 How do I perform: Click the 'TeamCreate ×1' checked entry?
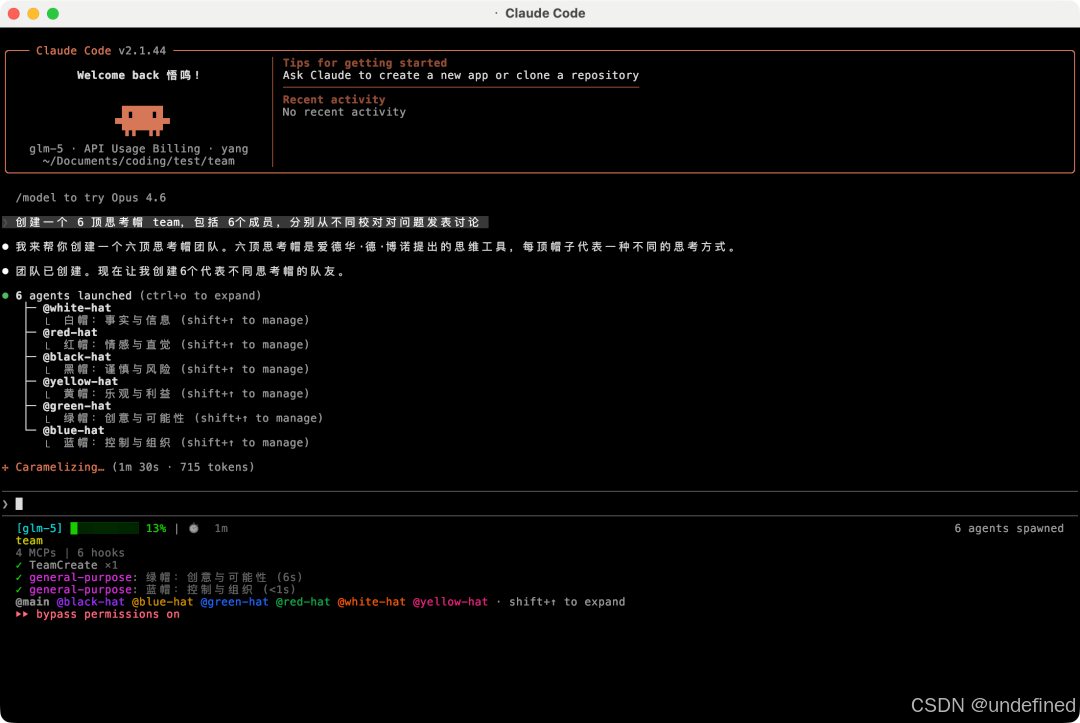click(66, 565)
